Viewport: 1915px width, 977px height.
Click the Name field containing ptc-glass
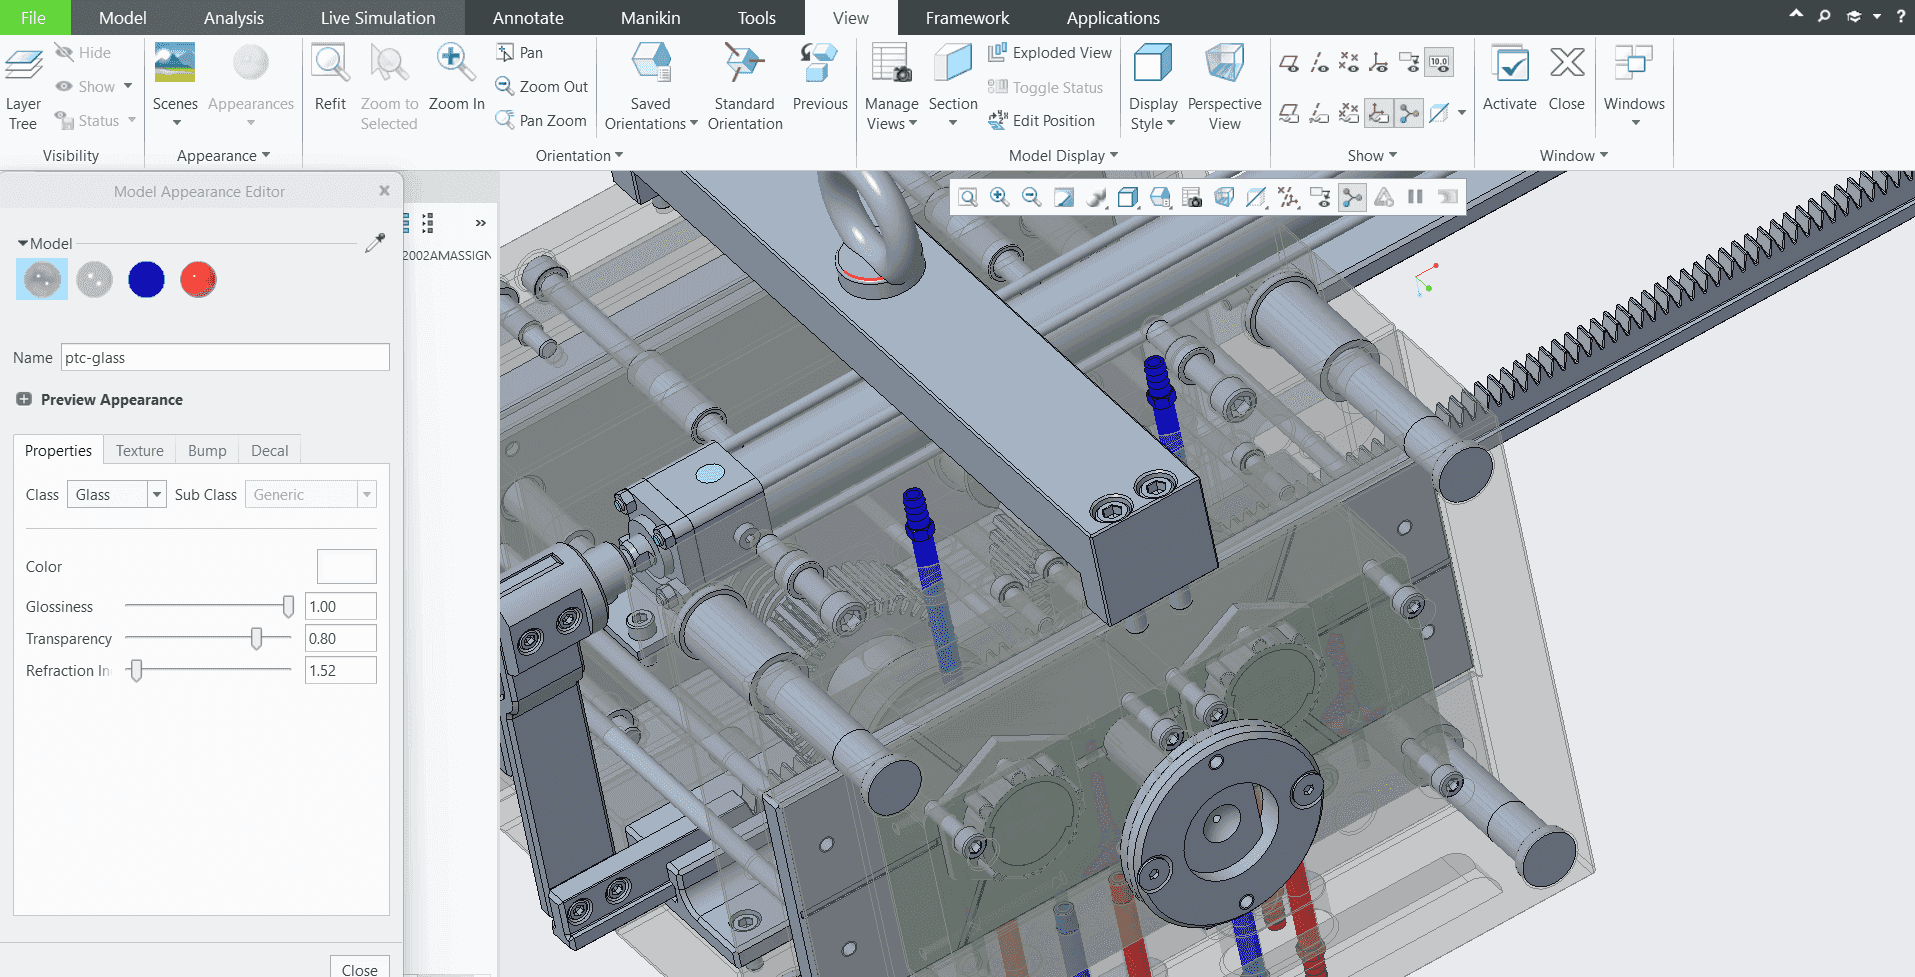click(x=225, y=357)
